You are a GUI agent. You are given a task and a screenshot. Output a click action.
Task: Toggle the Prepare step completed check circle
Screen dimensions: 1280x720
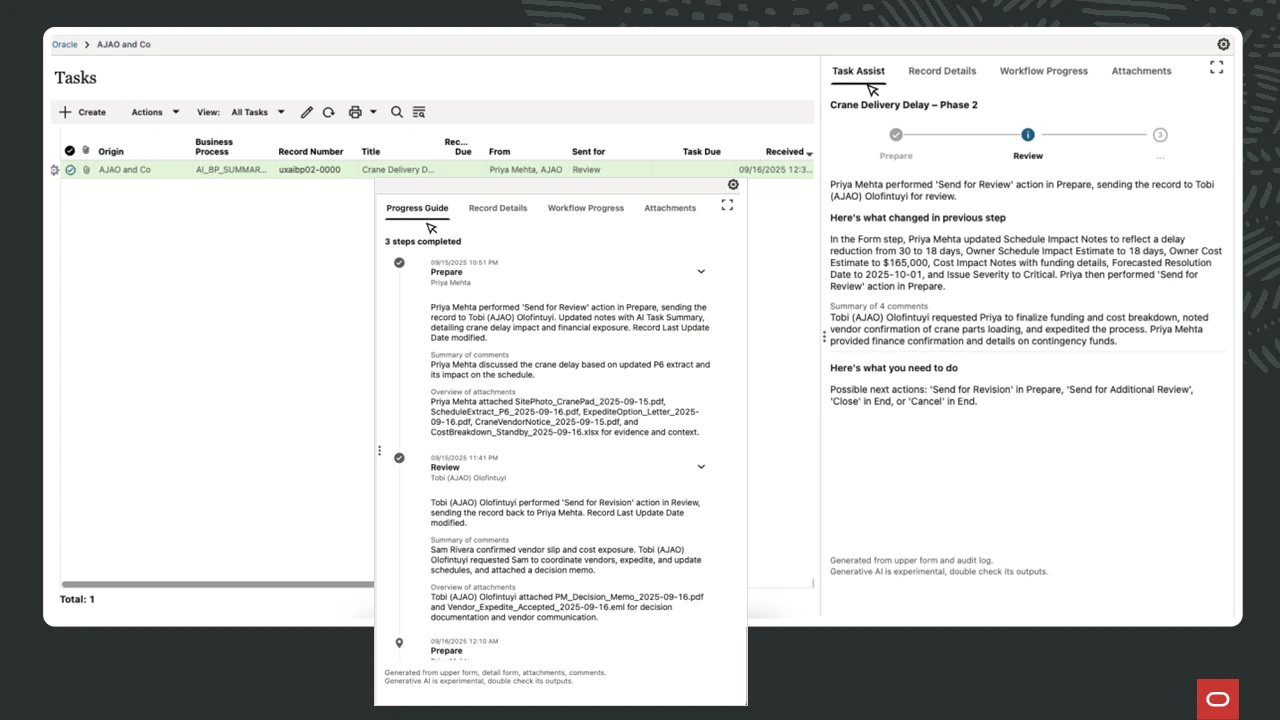[399, 262]
